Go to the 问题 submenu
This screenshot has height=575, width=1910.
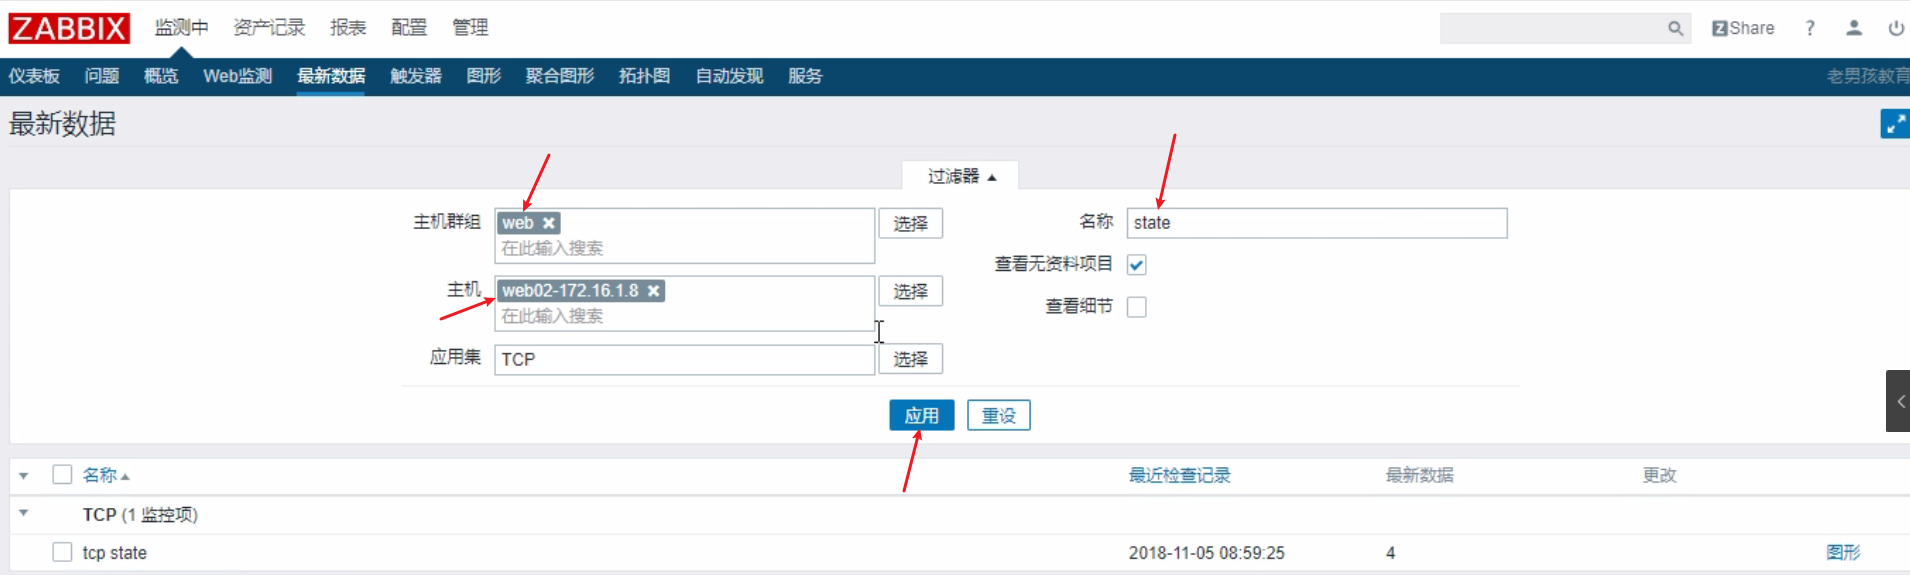point(102,76)
